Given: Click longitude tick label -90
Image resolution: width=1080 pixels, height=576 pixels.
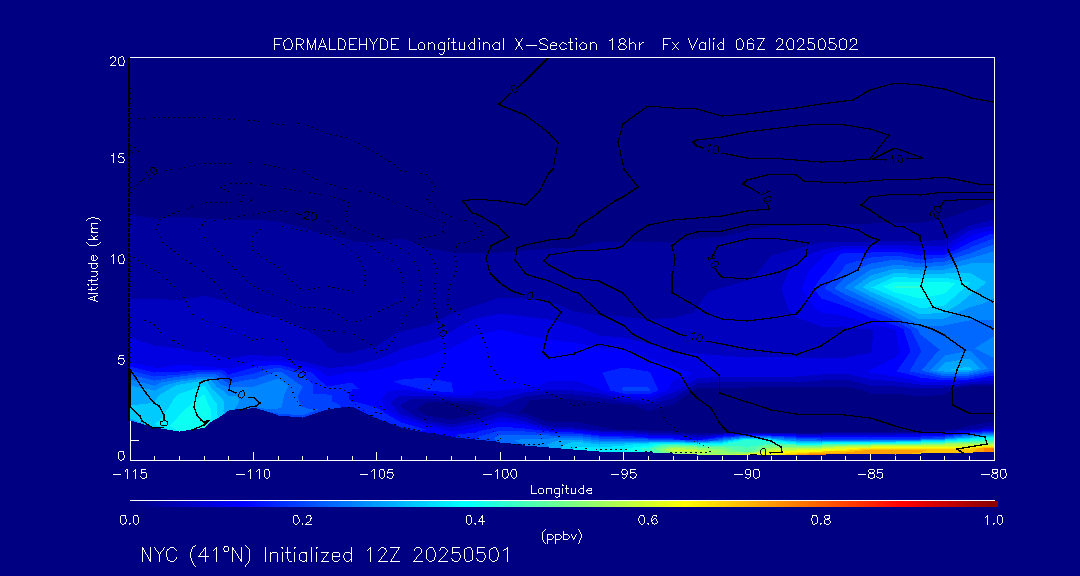Looking at the screenshot, I should pyautogui.click(x=747, y=475).
